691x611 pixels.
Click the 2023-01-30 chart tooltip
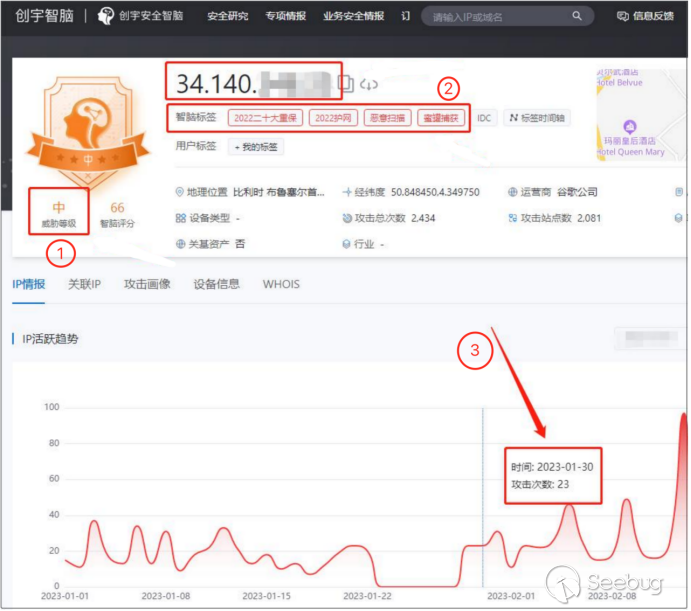point(554,477)
